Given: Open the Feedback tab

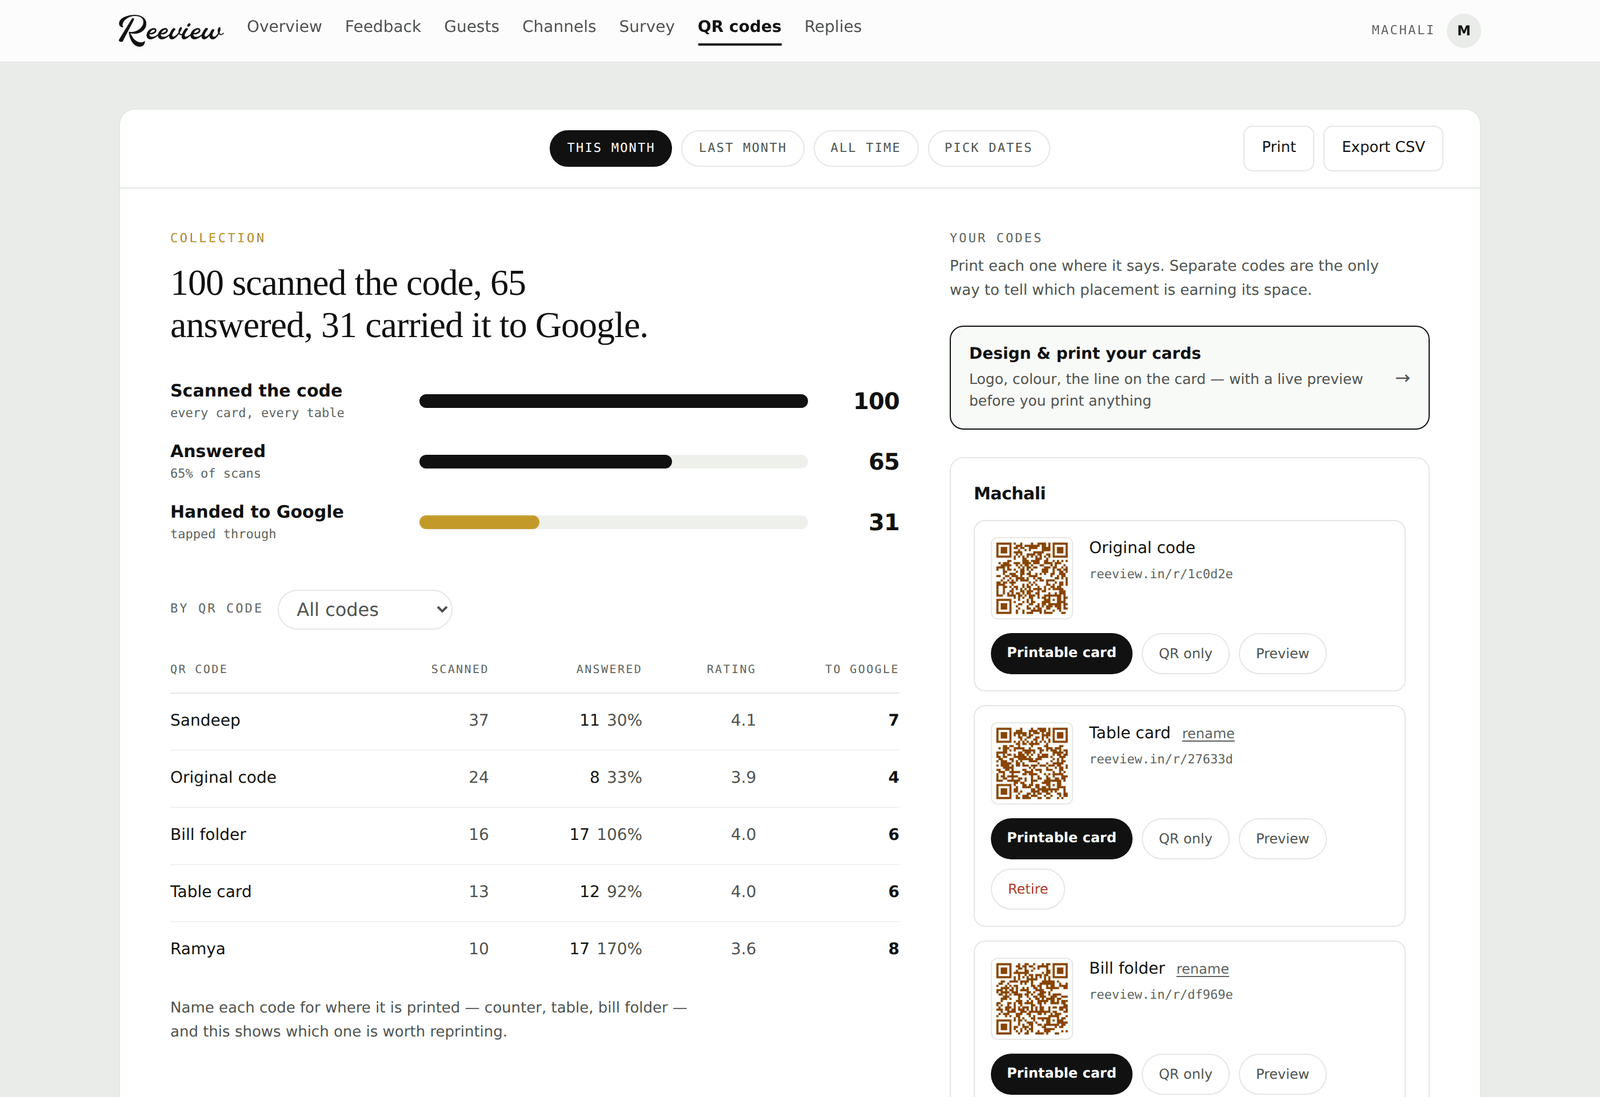Looking at the screenshot, I should [383, 27].
